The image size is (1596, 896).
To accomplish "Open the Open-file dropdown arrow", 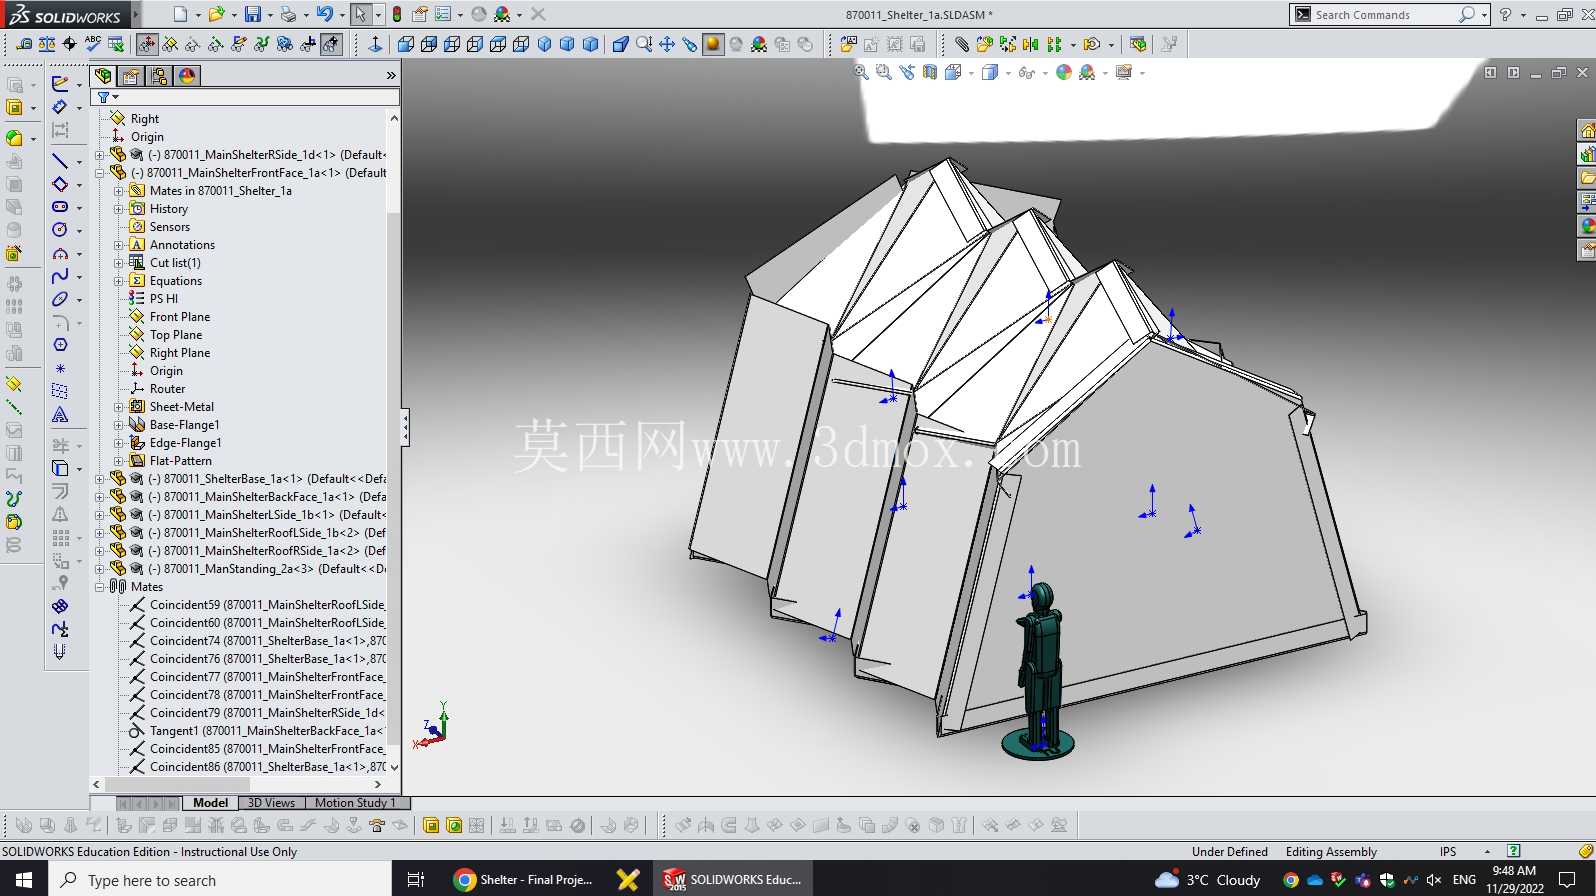I will [x=235, y=15].
